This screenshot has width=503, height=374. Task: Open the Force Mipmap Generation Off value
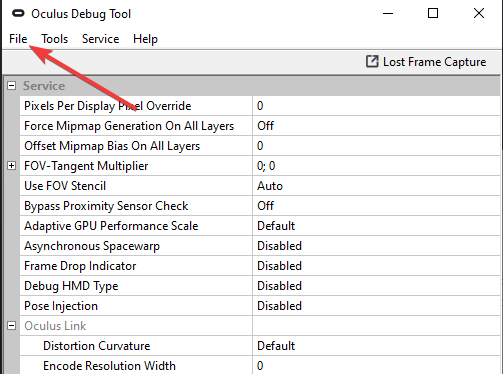coord(377,126)
